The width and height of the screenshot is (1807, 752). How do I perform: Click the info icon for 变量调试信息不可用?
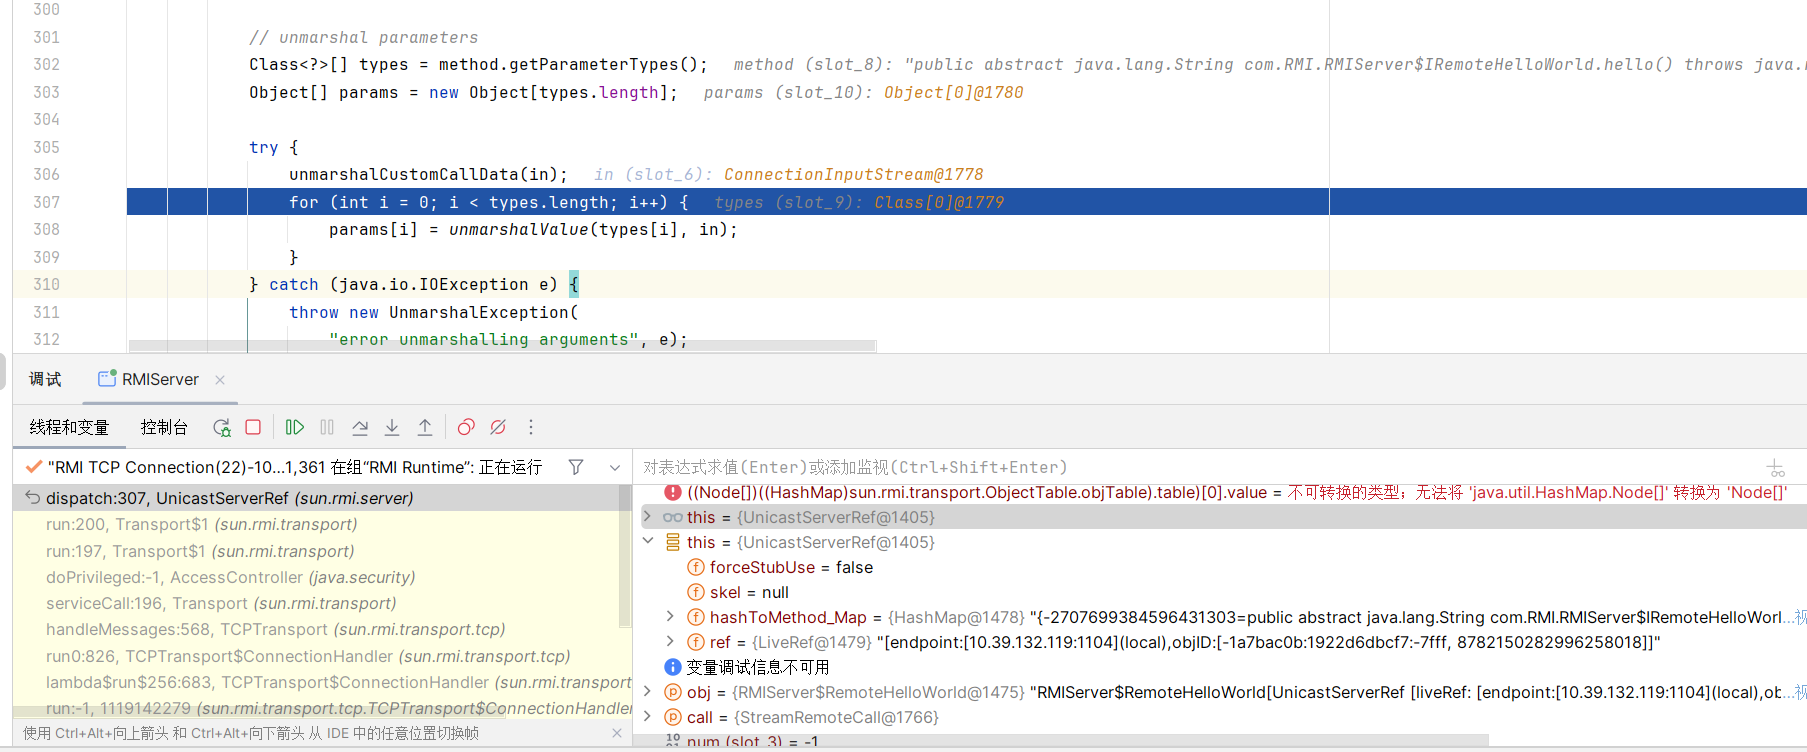click(x=673, y=667)
